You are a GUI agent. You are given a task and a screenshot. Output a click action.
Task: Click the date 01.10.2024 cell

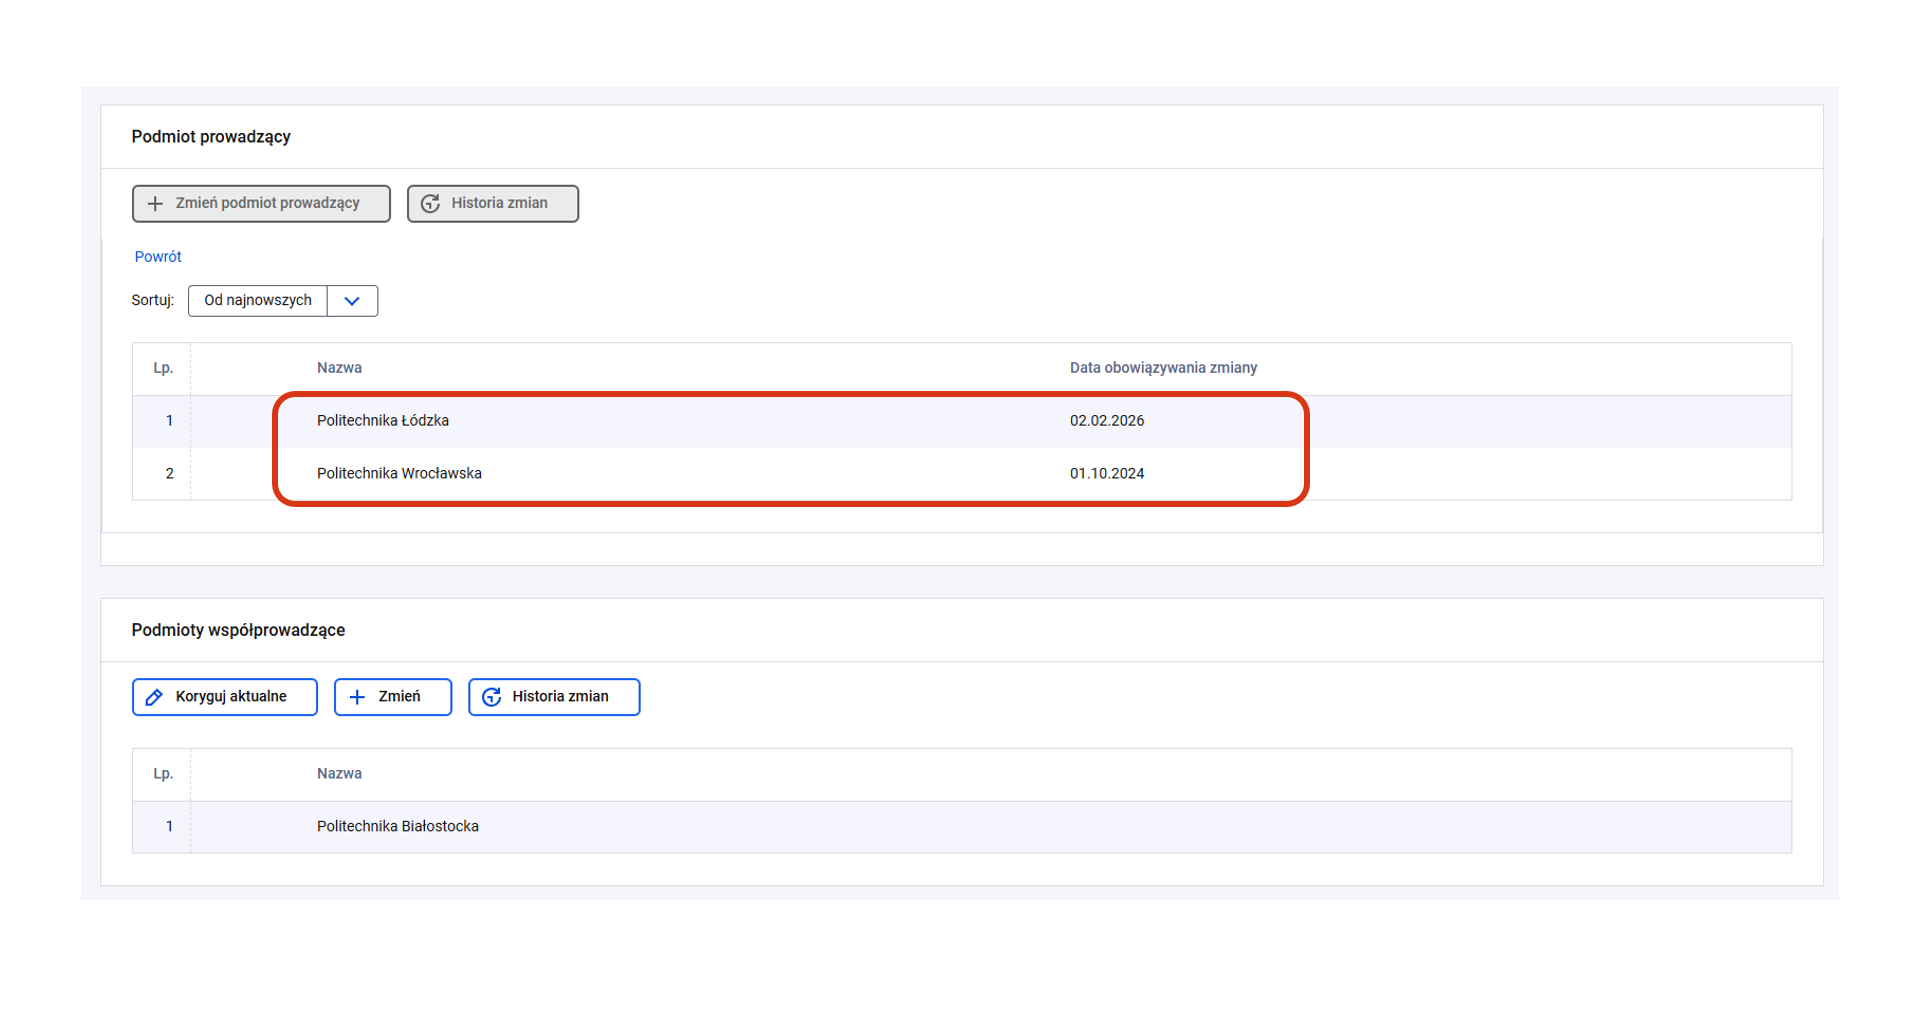tap(1106, 474)
